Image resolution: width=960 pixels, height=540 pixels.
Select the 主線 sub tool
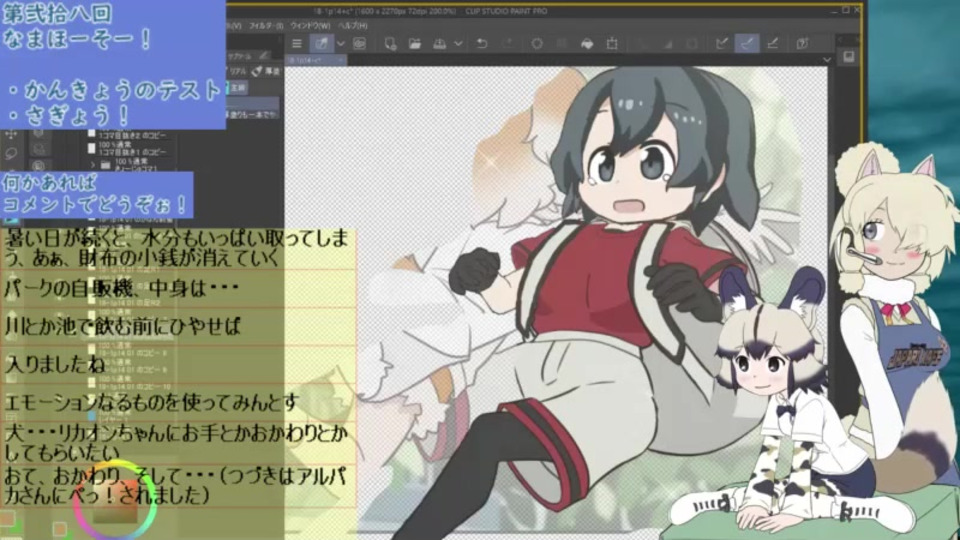point(238,88)
